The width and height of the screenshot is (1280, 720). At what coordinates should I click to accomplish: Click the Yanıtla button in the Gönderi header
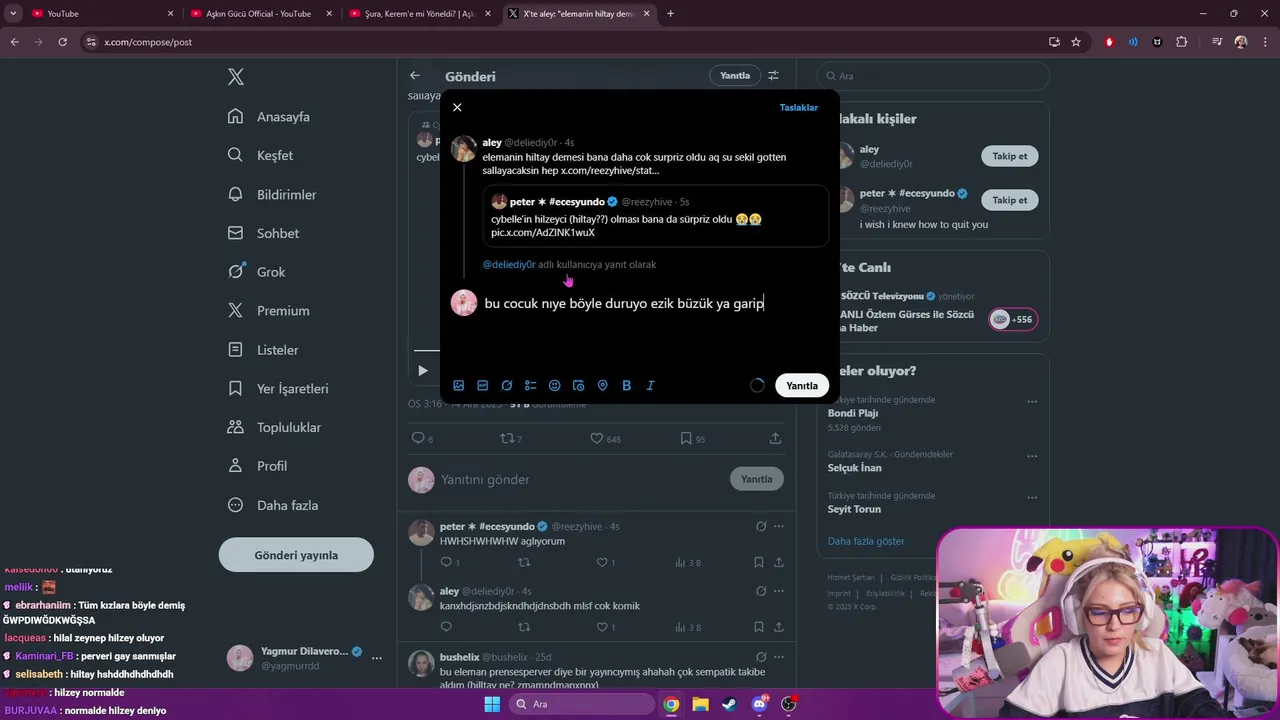(x=735, y=76)
